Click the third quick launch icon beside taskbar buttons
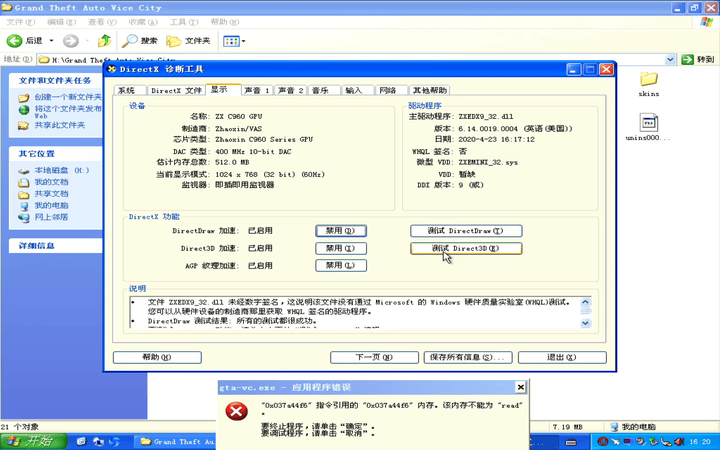 coord(114,442)
